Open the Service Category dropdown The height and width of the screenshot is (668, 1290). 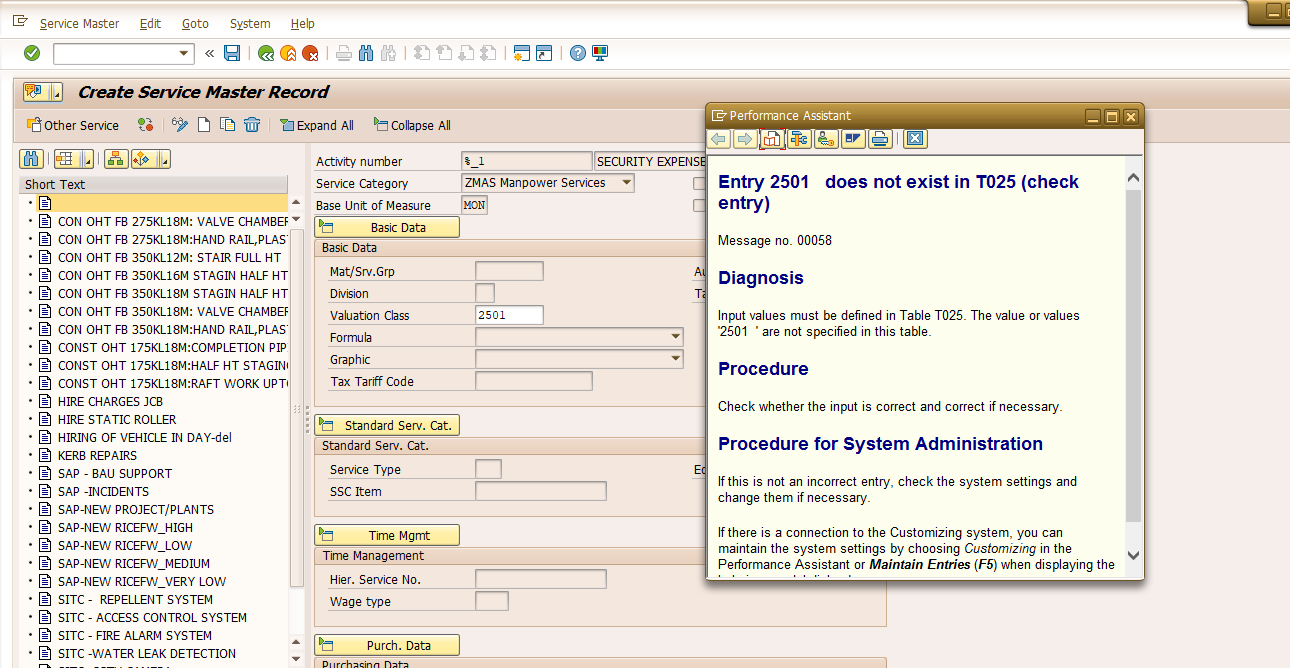[x=626, y=183]
